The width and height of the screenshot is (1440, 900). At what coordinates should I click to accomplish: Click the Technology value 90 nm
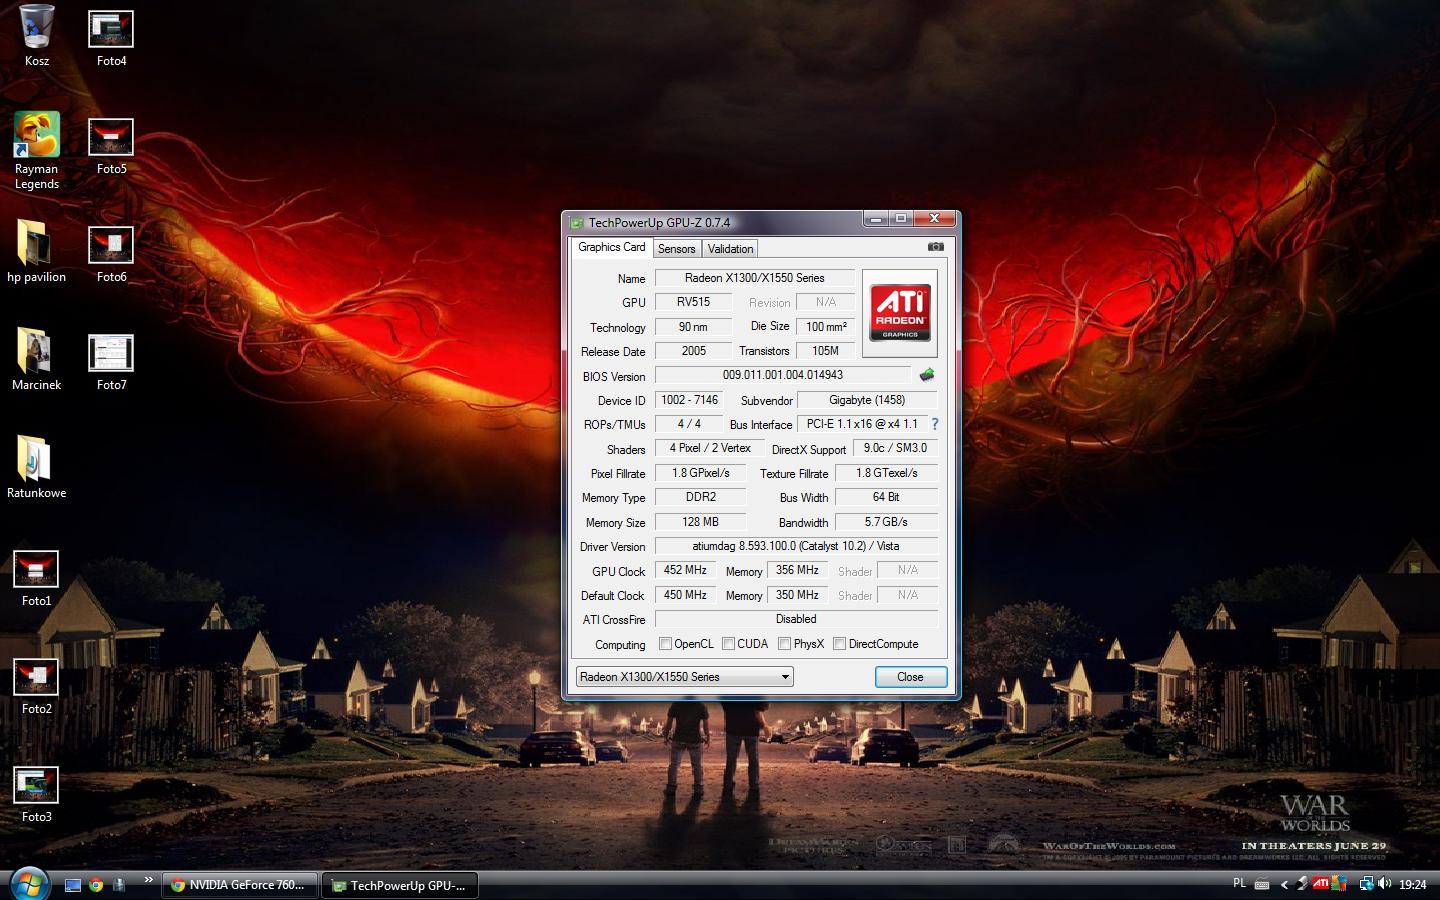coord(693,327)
